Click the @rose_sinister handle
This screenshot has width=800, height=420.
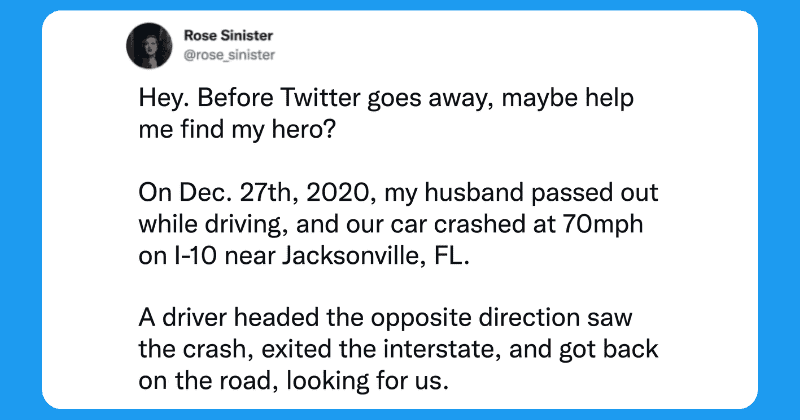pyautogui.click(x=221, y=55)
